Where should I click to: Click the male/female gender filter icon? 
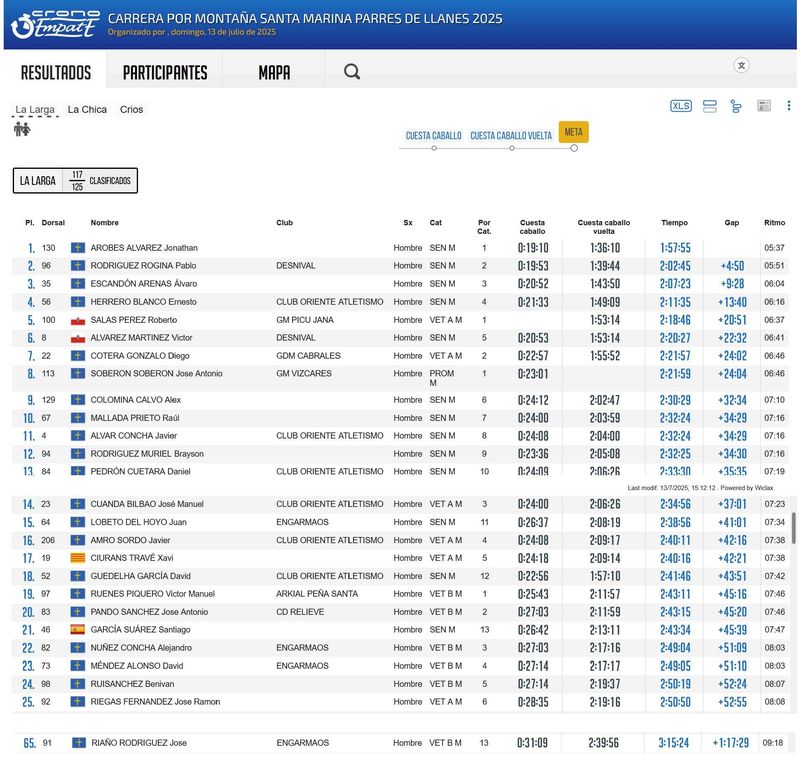(21, 129)
